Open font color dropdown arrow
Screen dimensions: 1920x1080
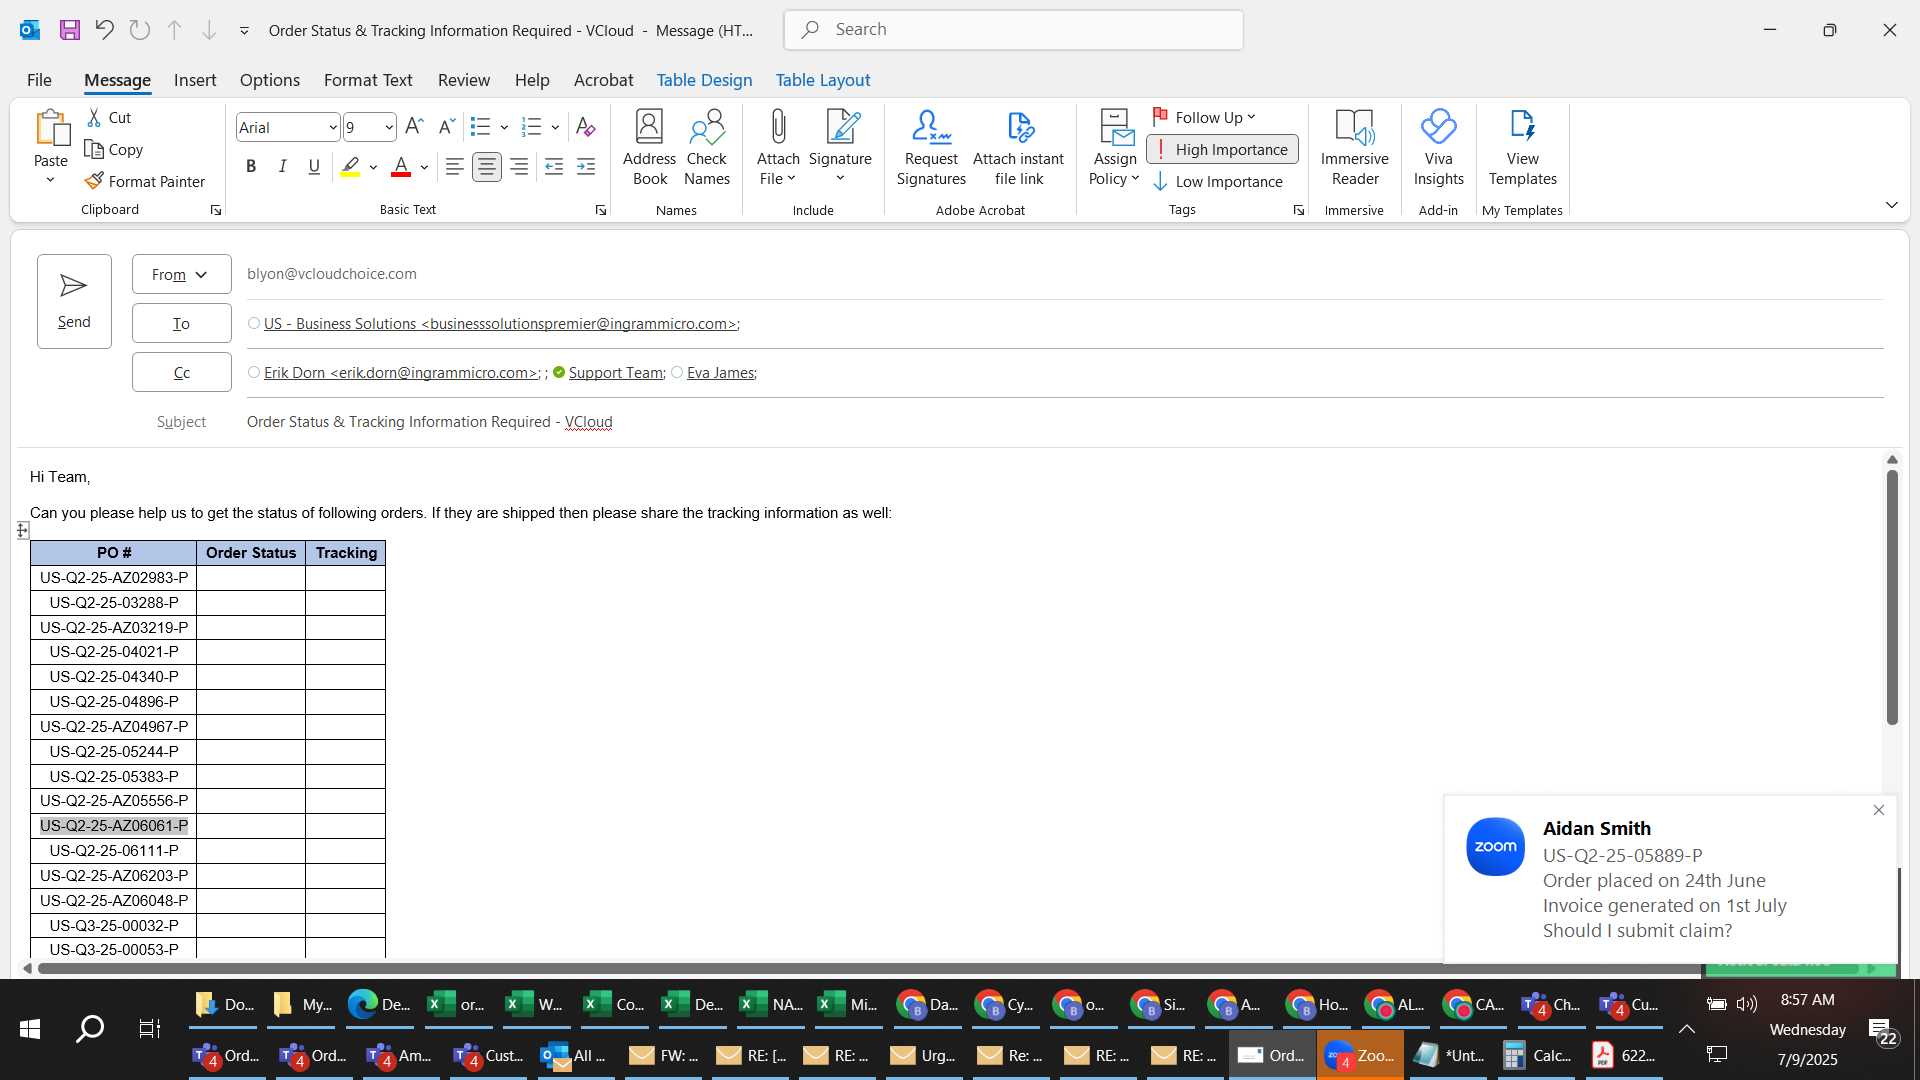tap(424, 167)
